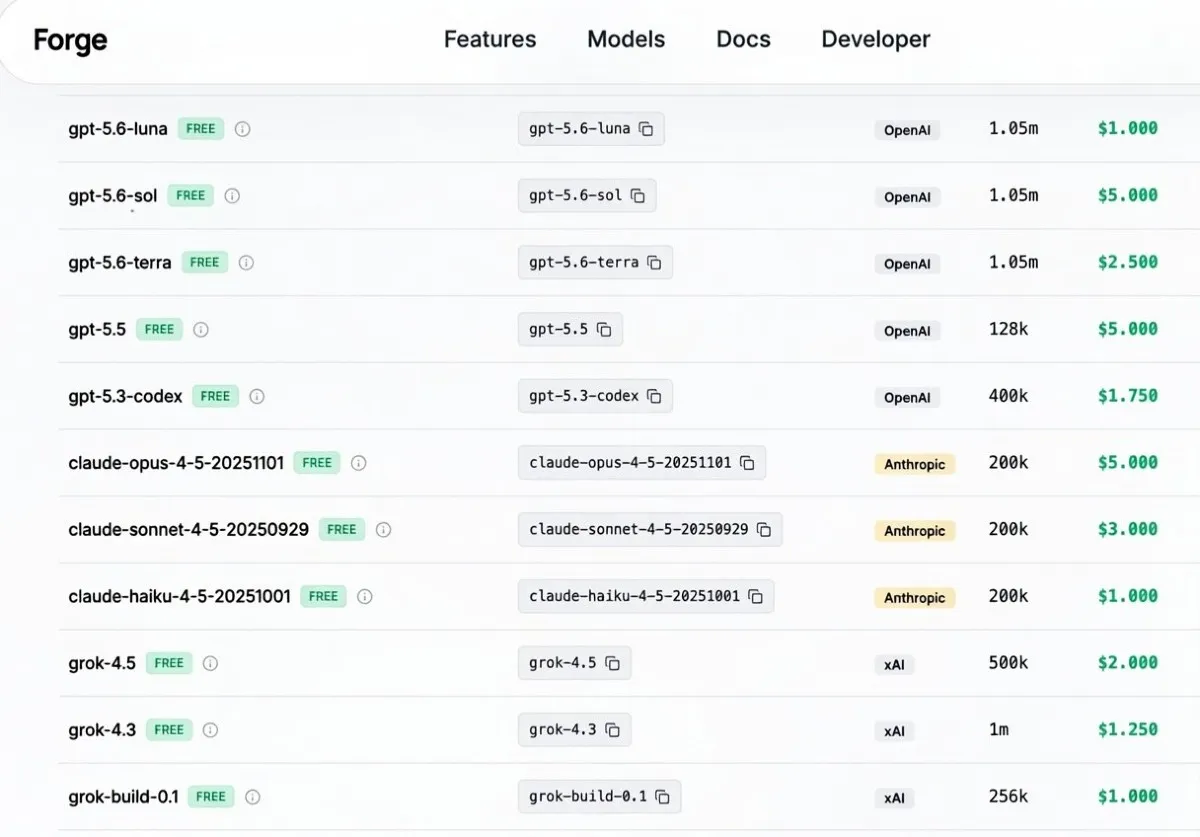Copy the gpt-5.6-sol model ID
The height and width of the screenshot is (837, 1200).
[638, 196]
